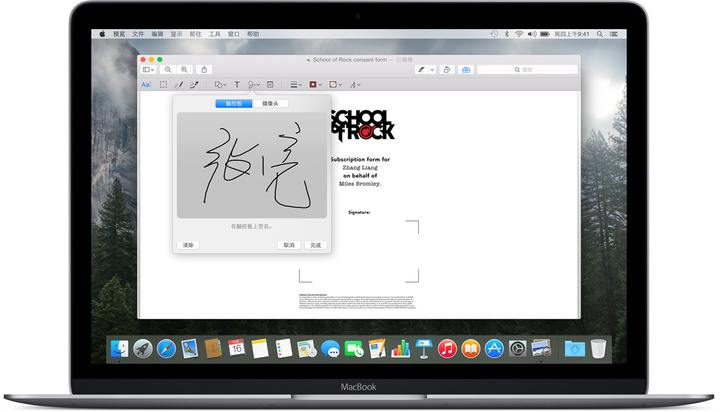The height and width of the screenshot is (412, 720).
Task: Select the rectangular selection tool
Action: [x=164, y=85]
